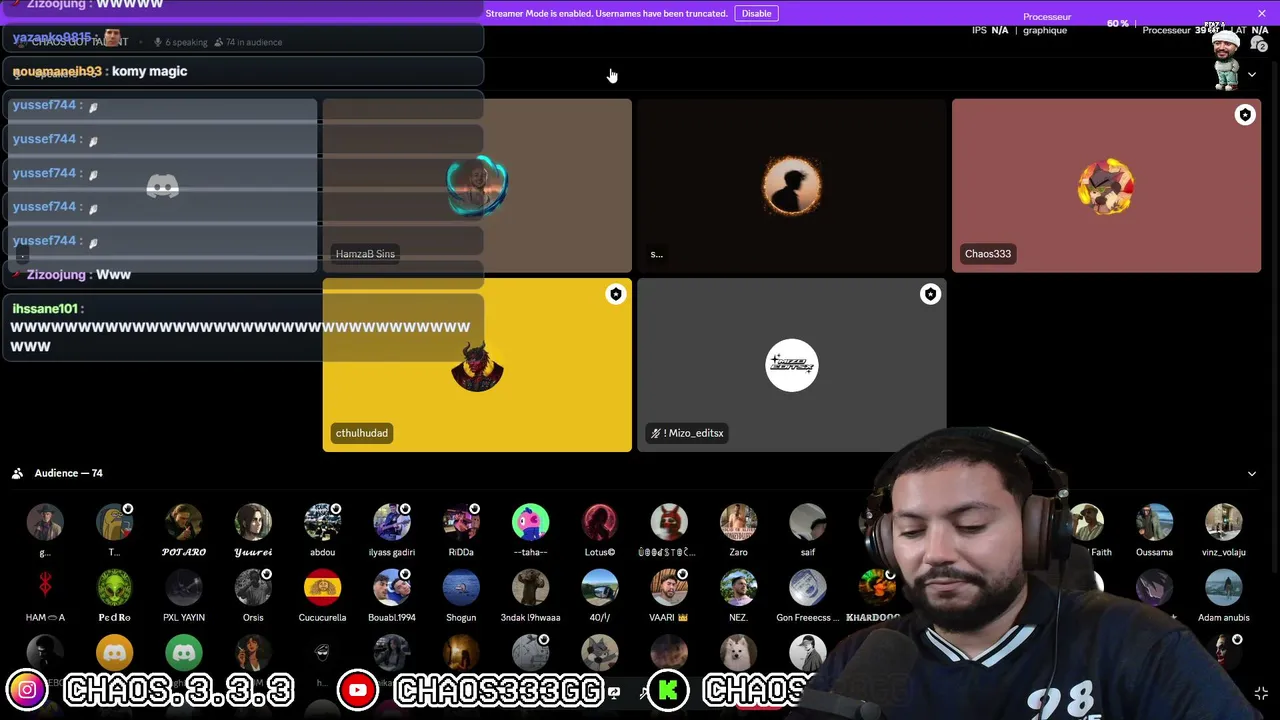Click the moderator badge on the Chaos333 tile
This screenshot has width=1280, height=720.
[x=1245, y=115]
